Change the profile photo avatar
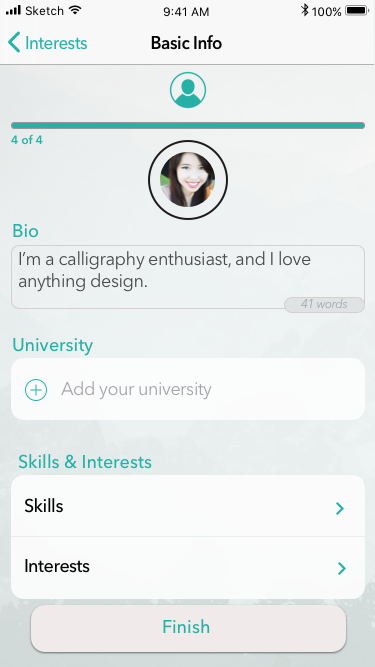The height and width of the screenshot is (667, 375). click(x=188, y=180)
